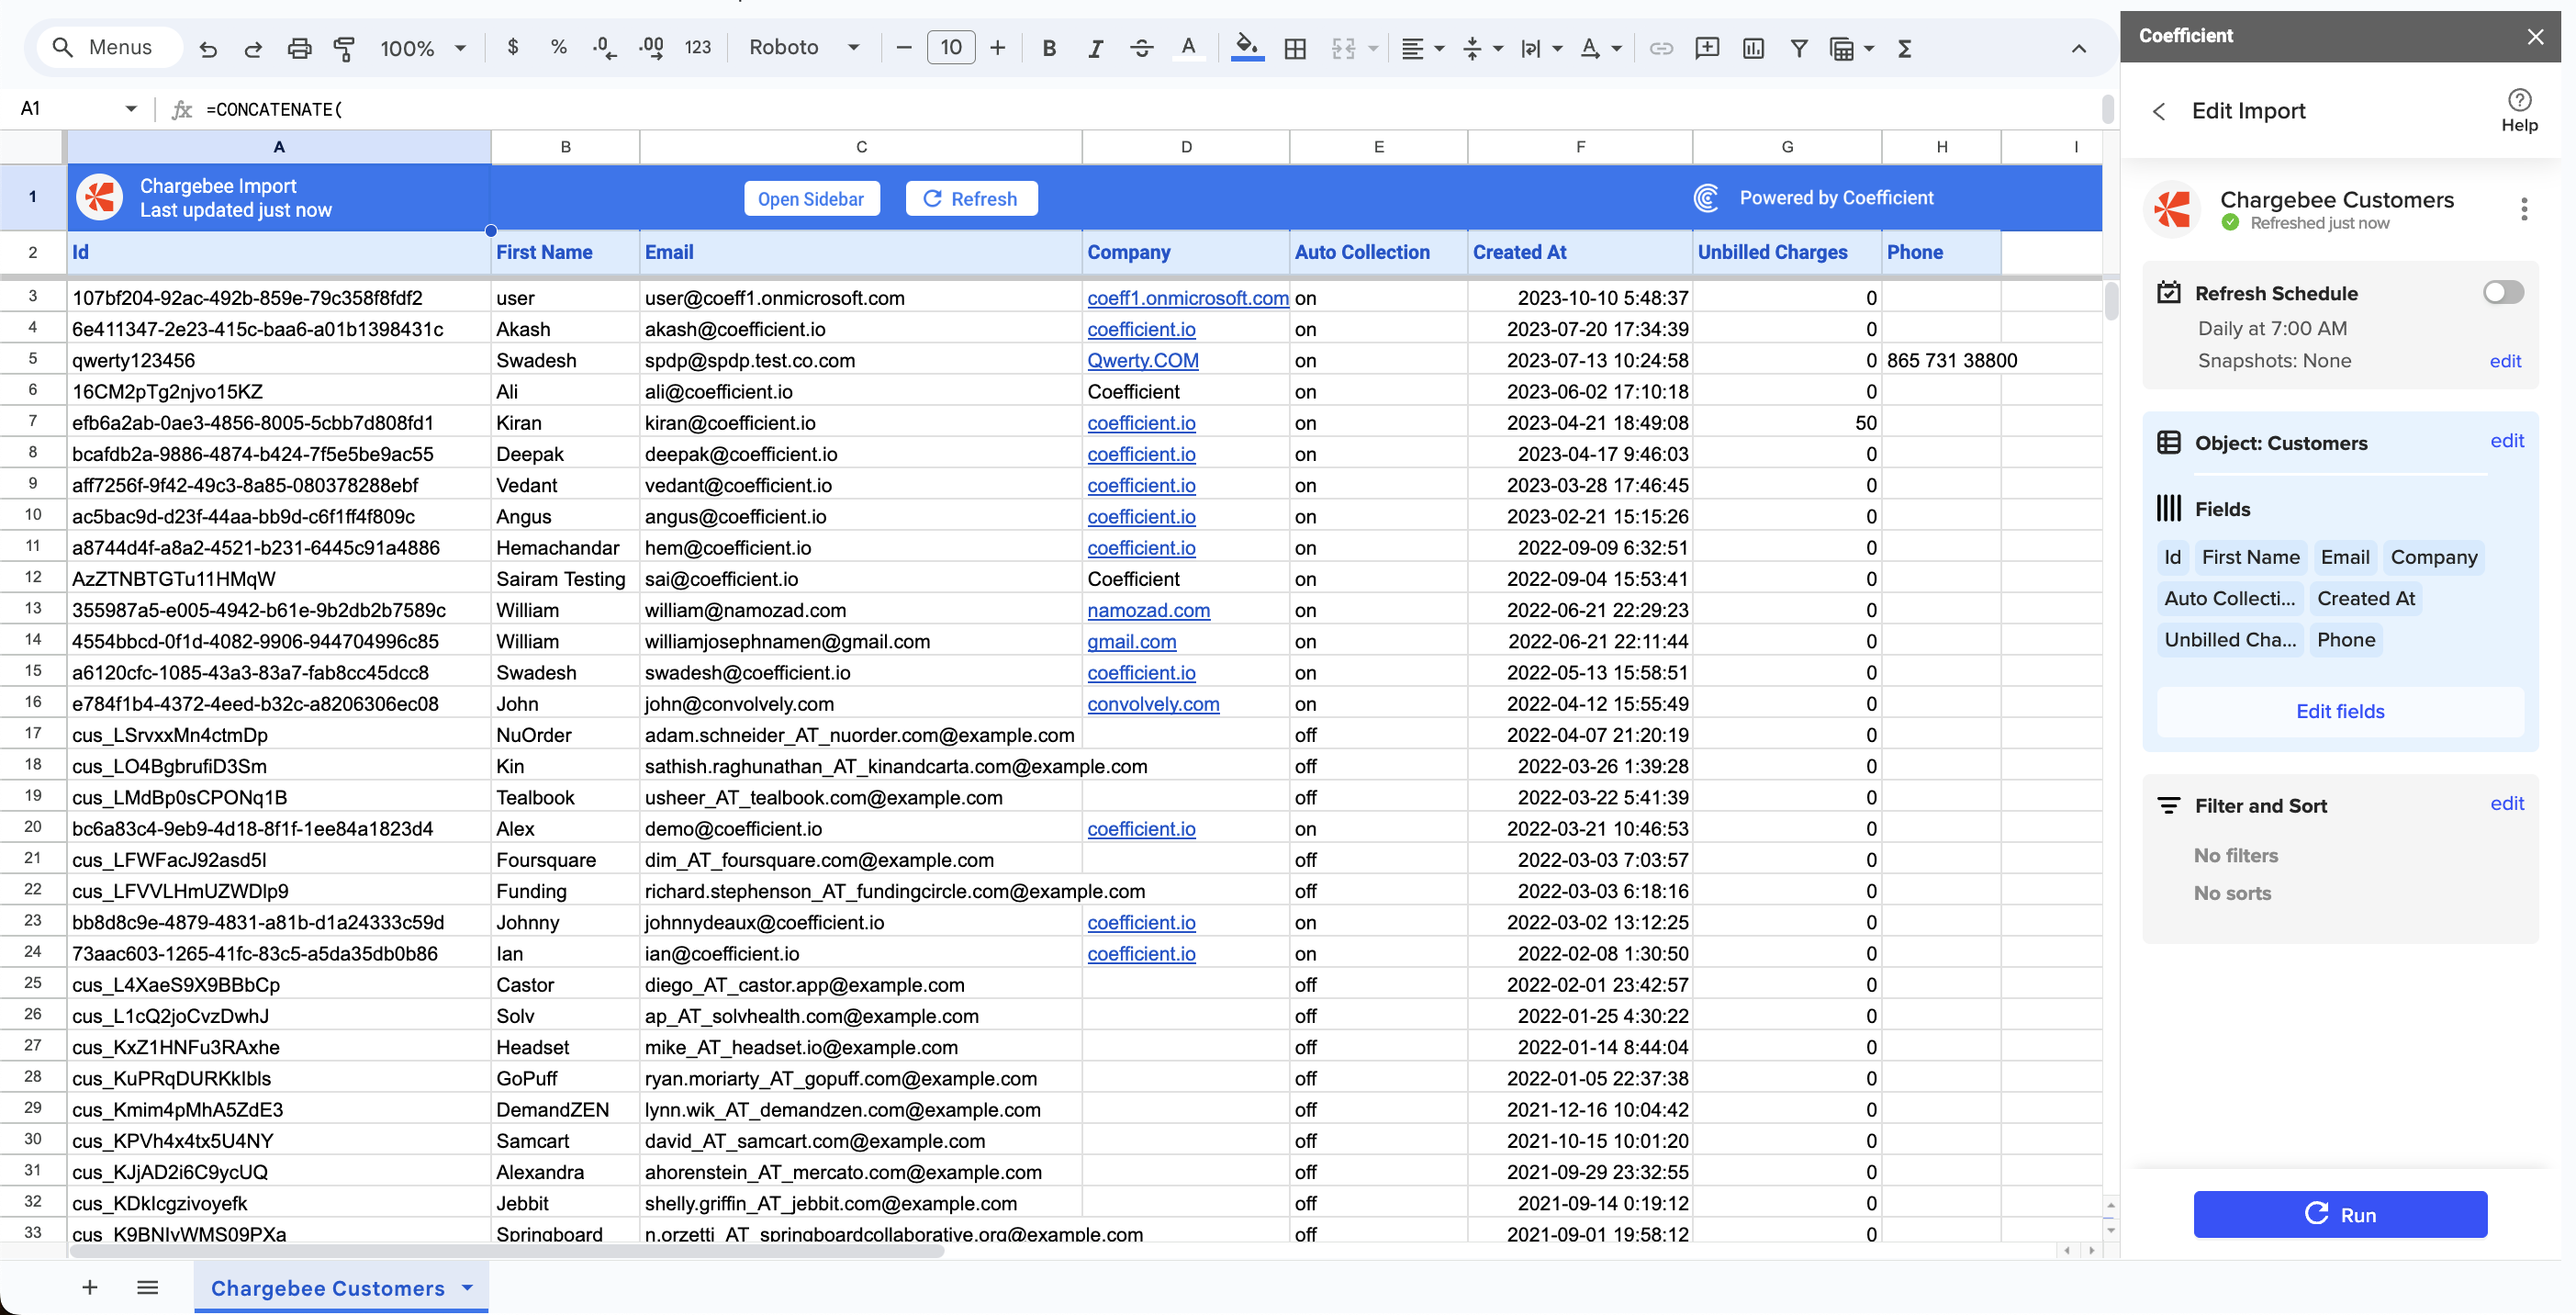Open Coefficient Help
Image resolution: width=2576 pixels, height=1315 pixels.
click(x=2519, y=110)
